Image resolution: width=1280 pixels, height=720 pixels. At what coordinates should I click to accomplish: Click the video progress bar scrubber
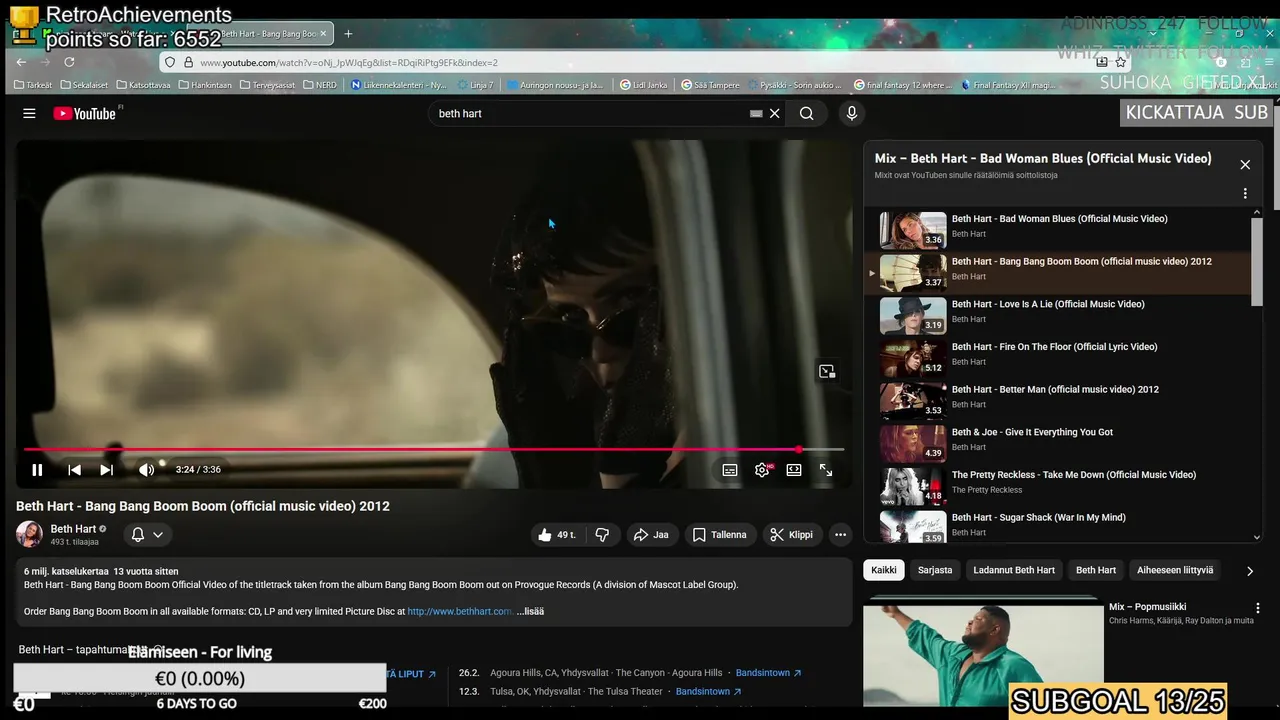pos(799,450)
